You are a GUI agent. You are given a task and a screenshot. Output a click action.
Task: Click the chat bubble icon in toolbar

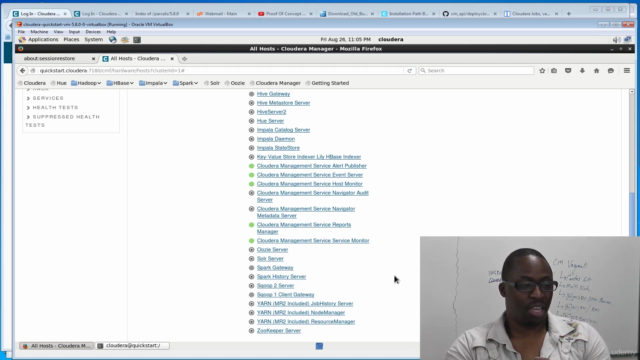pyautogui.click(x=611, y=71)
